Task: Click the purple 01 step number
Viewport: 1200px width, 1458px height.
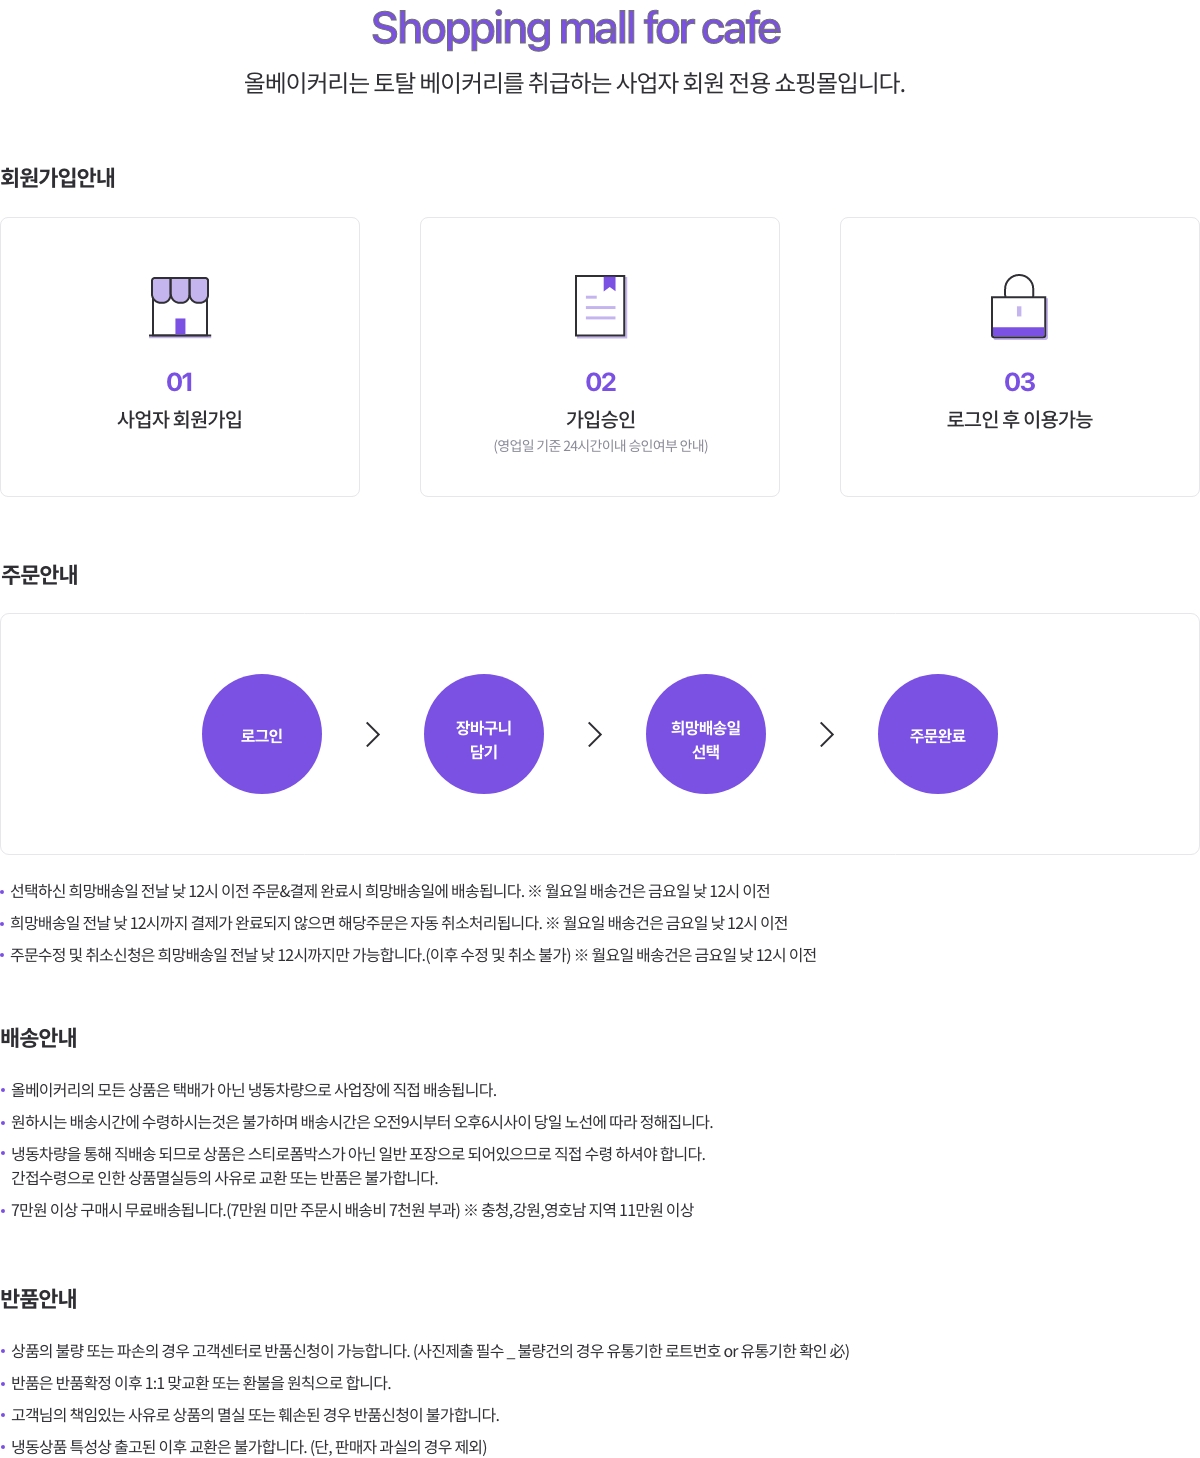Action: click(180, 382)
